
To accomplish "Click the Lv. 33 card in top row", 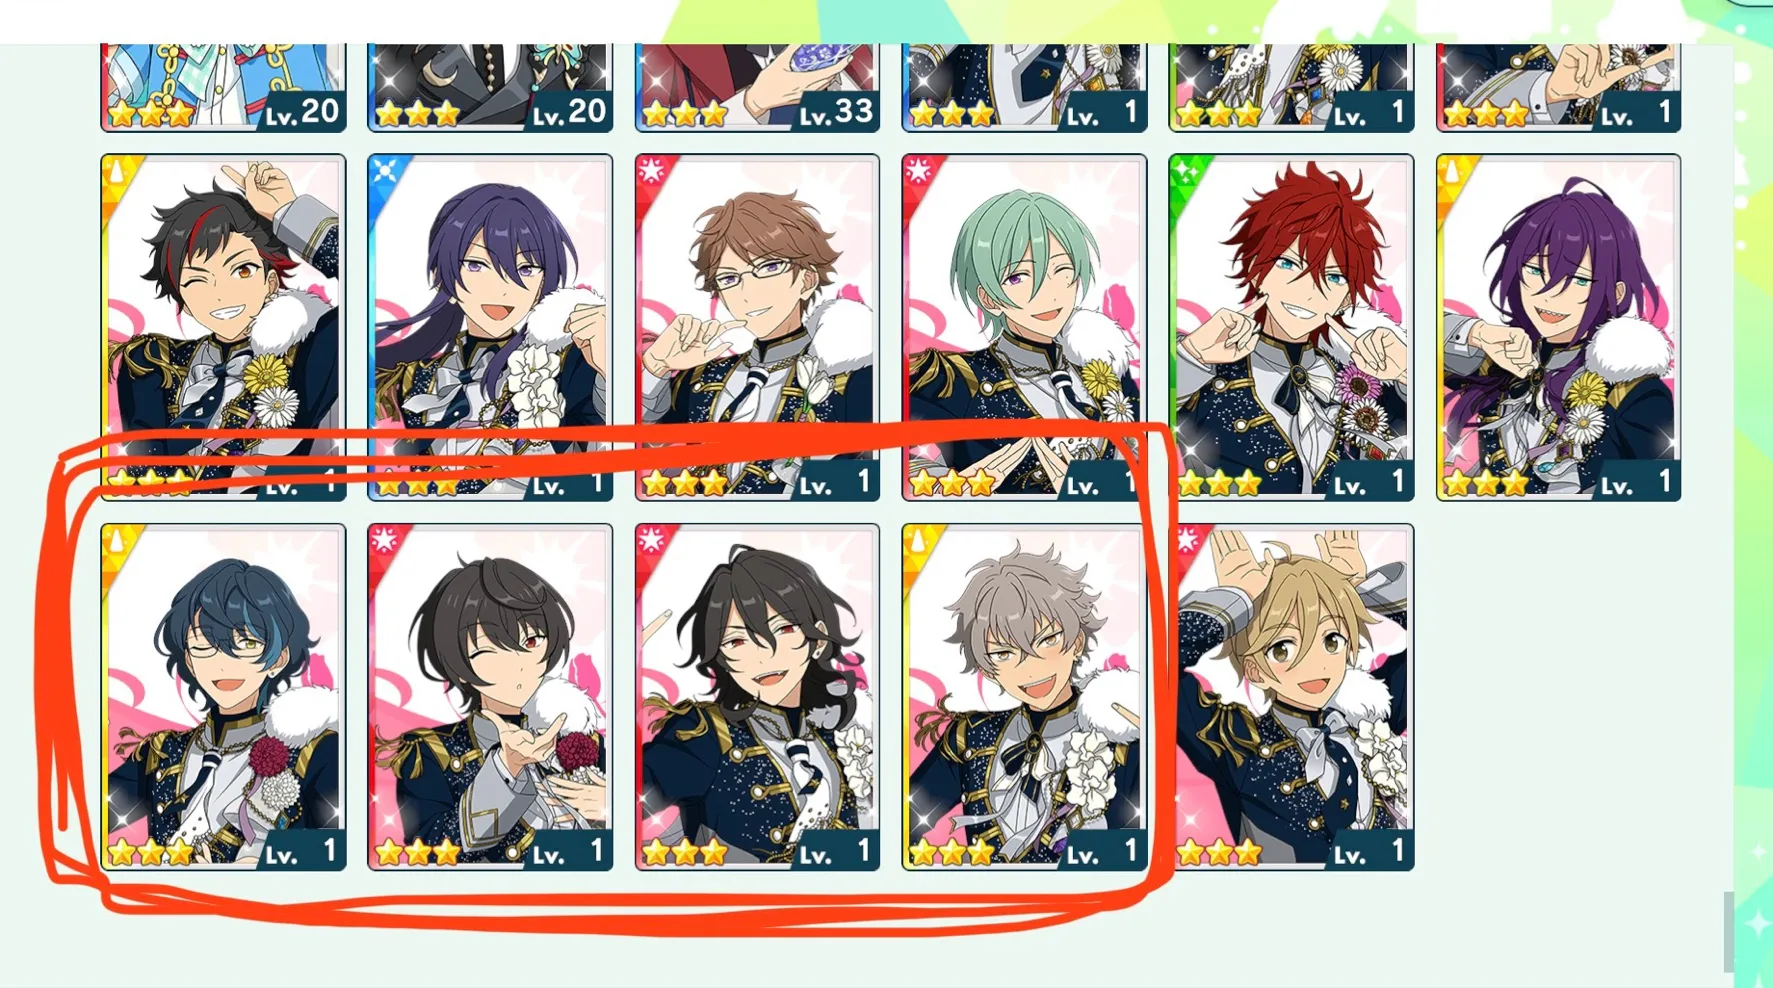I will coord(757,87).
